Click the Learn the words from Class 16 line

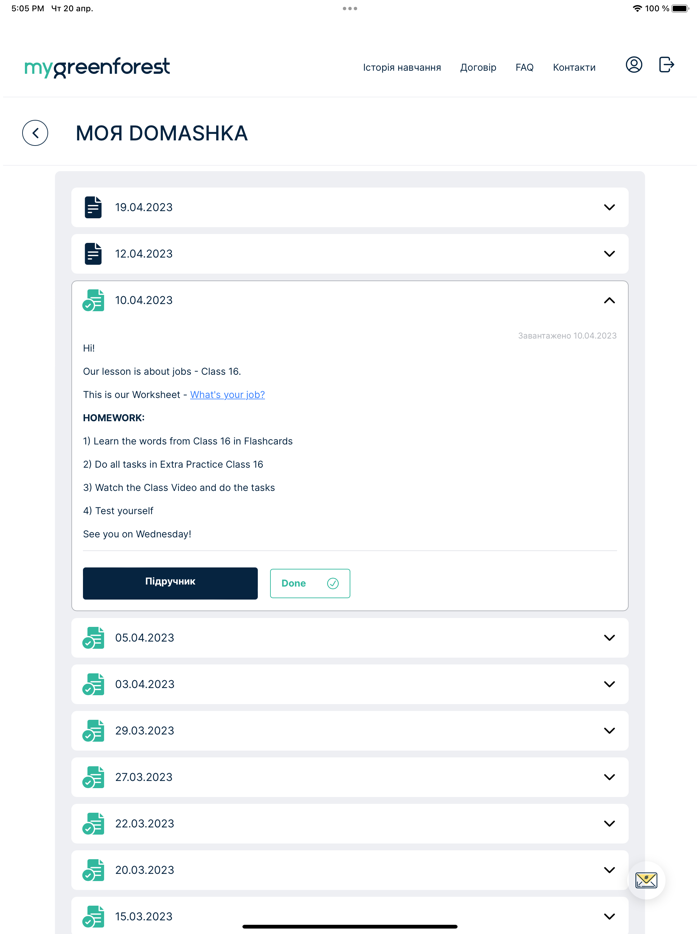click(188, 441)
